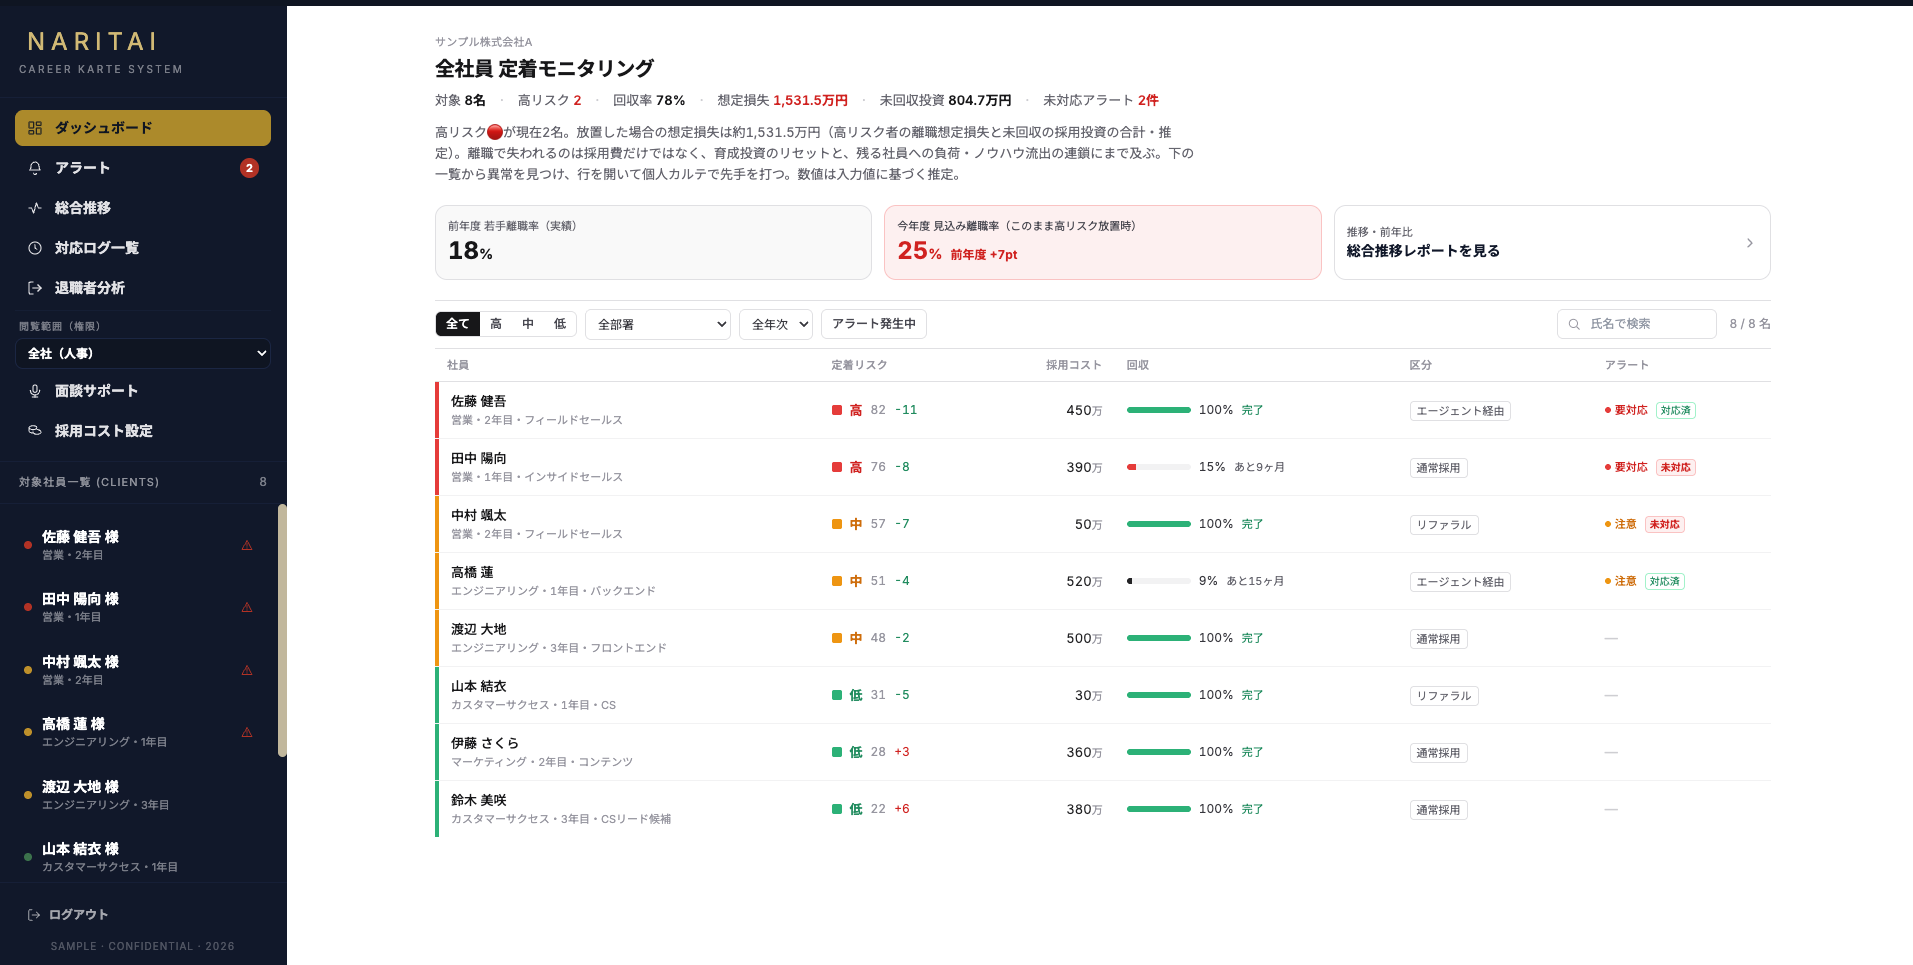Click the 面談サポート microphone icon
The width and height of the screenshot is (1913, 965).
click(35, 391)
